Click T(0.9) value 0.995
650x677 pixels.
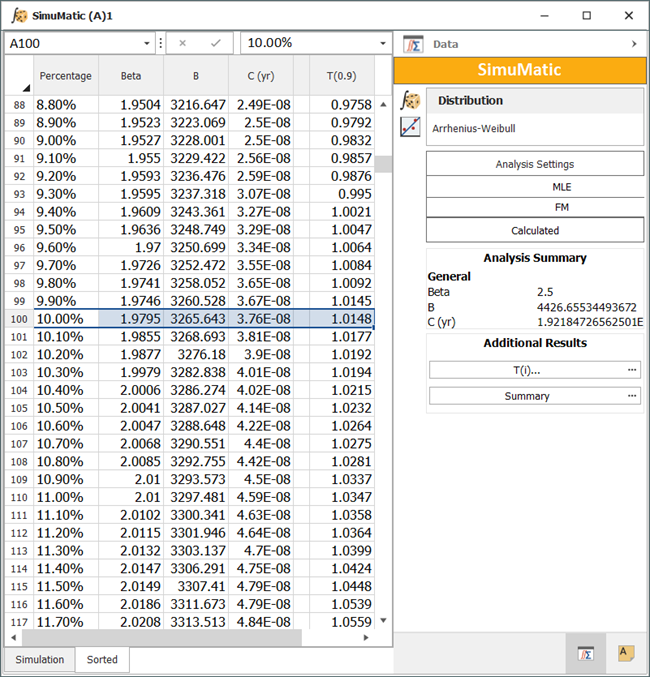click(342, 194)
